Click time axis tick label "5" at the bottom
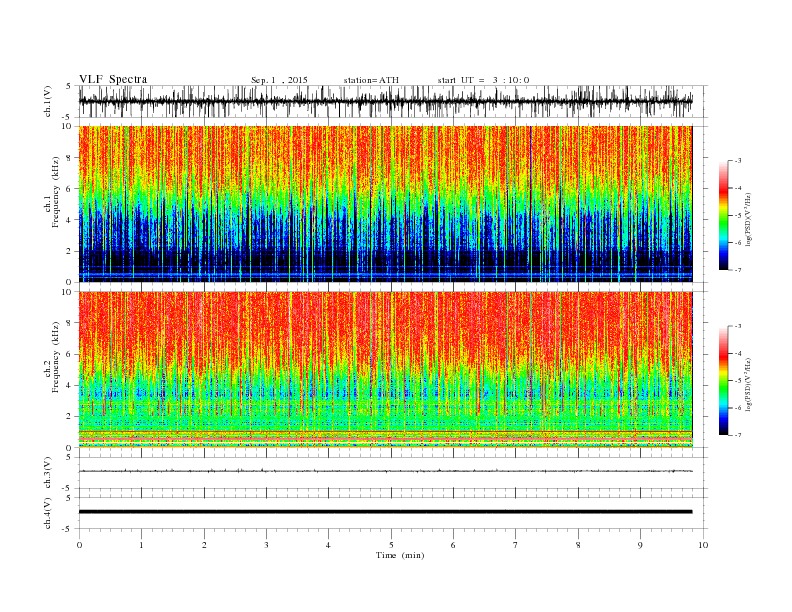The image size is (792, 612). point(391,545)
